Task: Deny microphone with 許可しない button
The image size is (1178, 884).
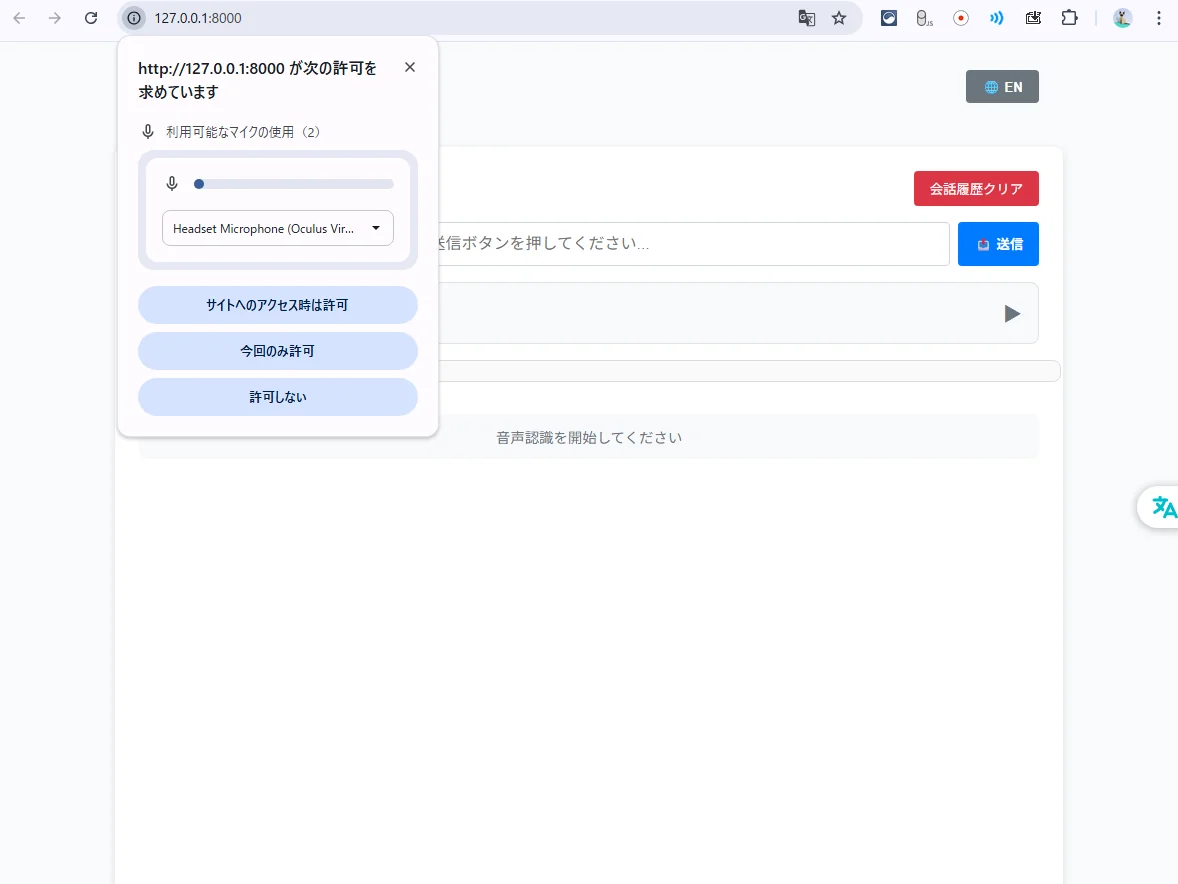Action: [278, 397]
